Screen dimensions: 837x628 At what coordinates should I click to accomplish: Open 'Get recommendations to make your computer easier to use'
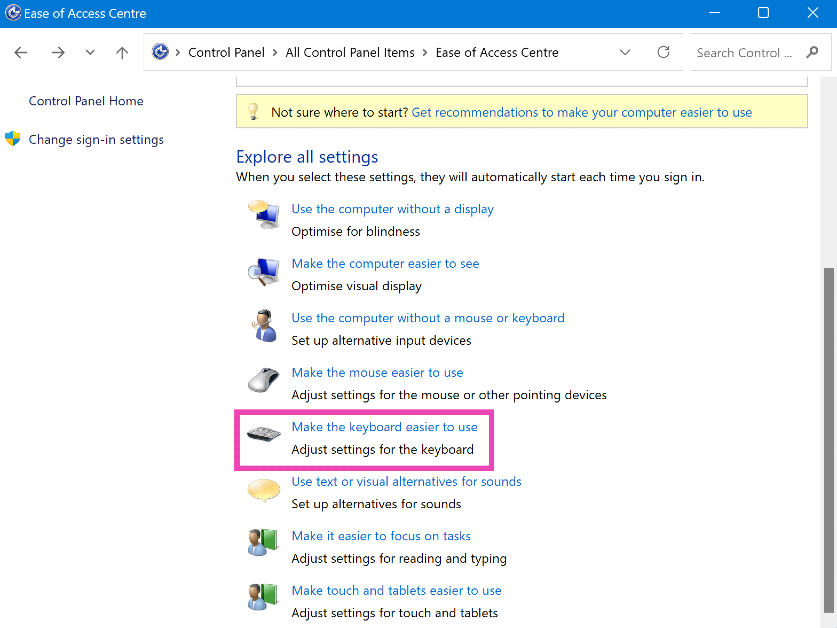pos(581,113)
